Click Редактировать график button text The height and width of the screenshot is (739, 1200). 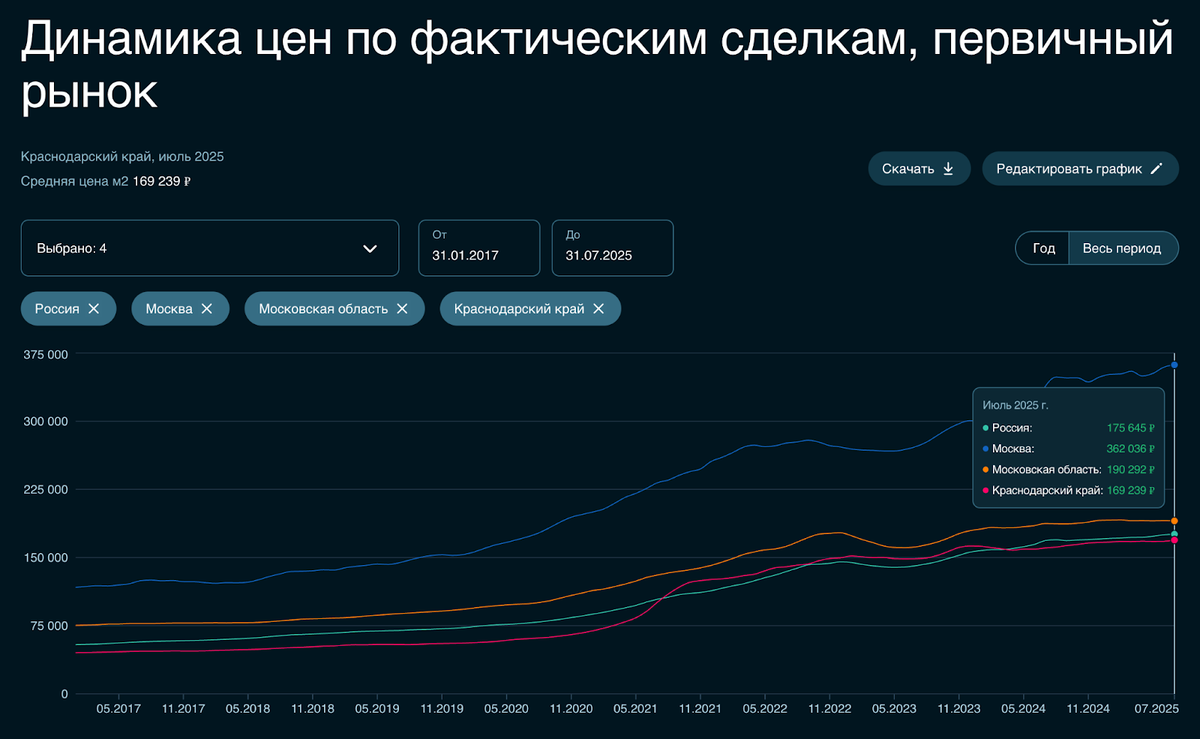pos(1069,169)
